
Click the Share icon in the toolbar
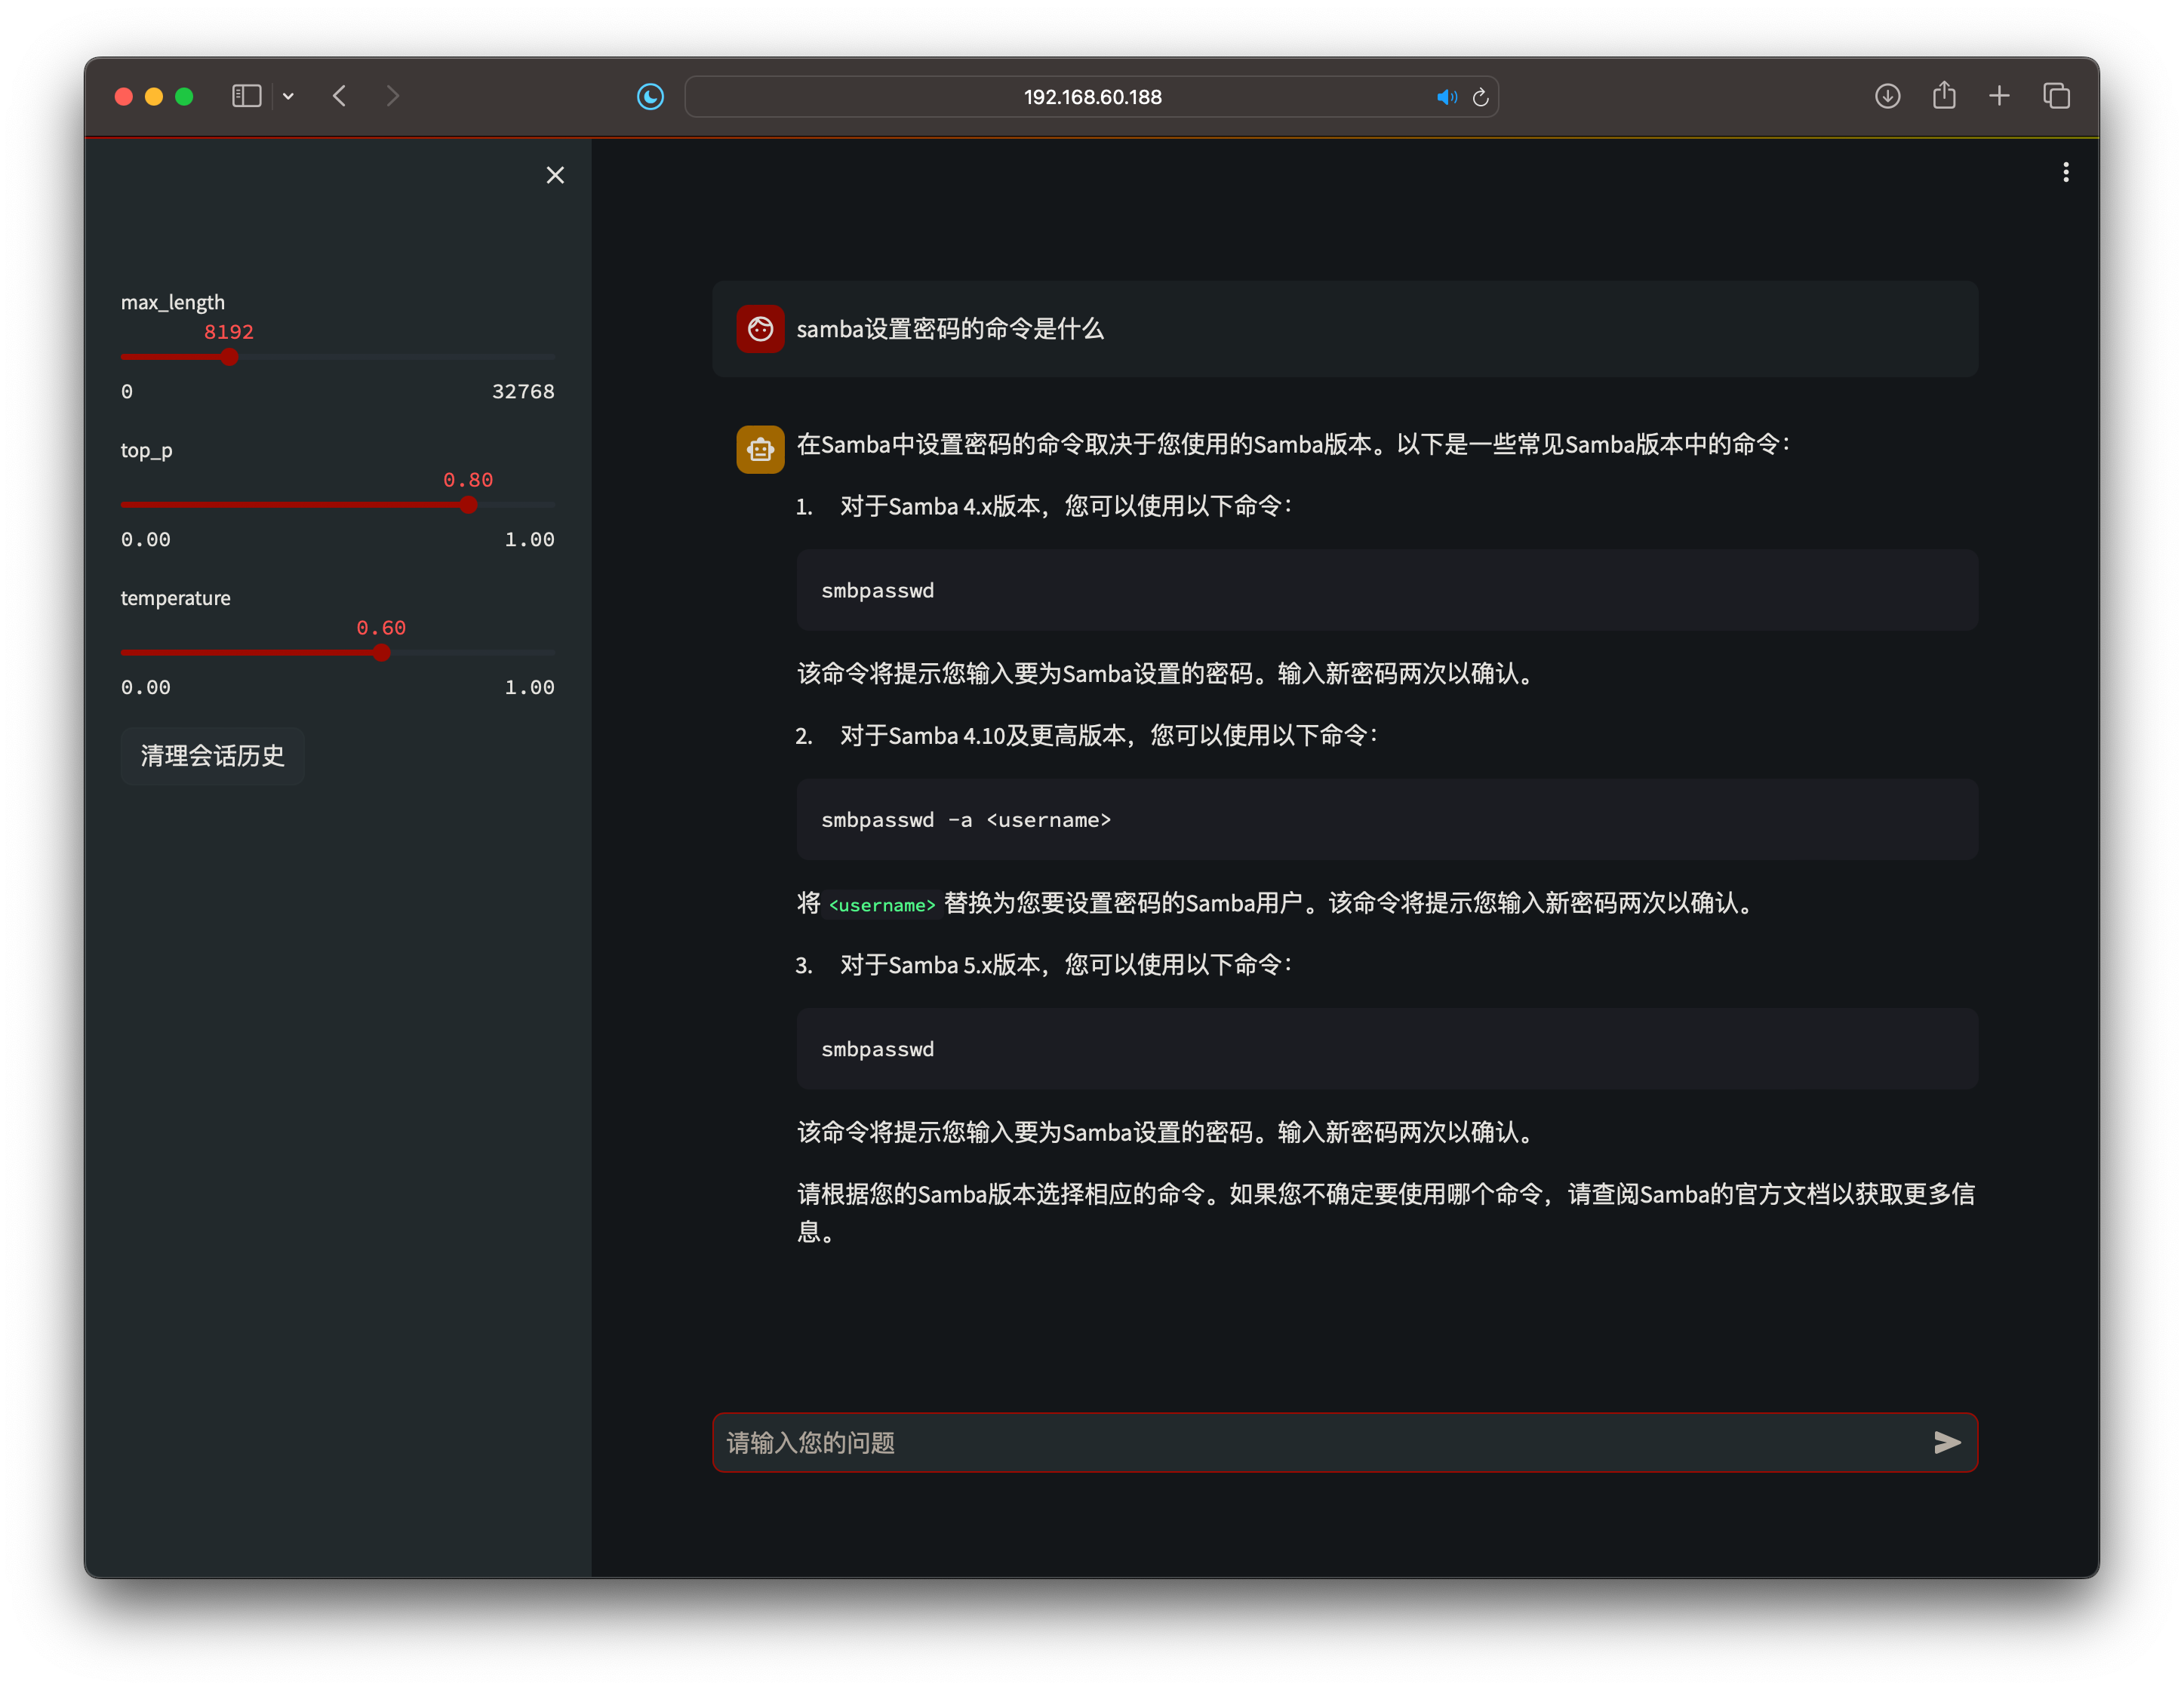click(x=1944, y=95)
